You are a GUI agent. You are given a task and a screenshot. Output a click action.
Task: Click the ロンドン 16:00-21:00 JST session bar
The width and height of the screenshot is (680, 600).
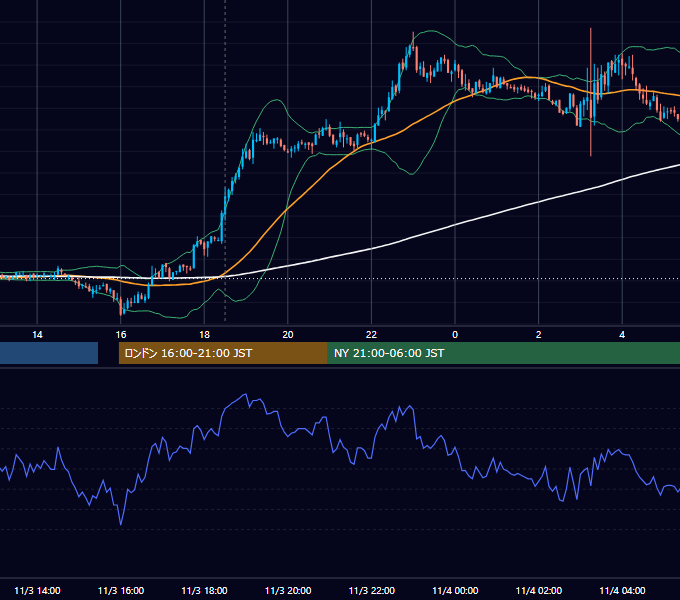223,353
